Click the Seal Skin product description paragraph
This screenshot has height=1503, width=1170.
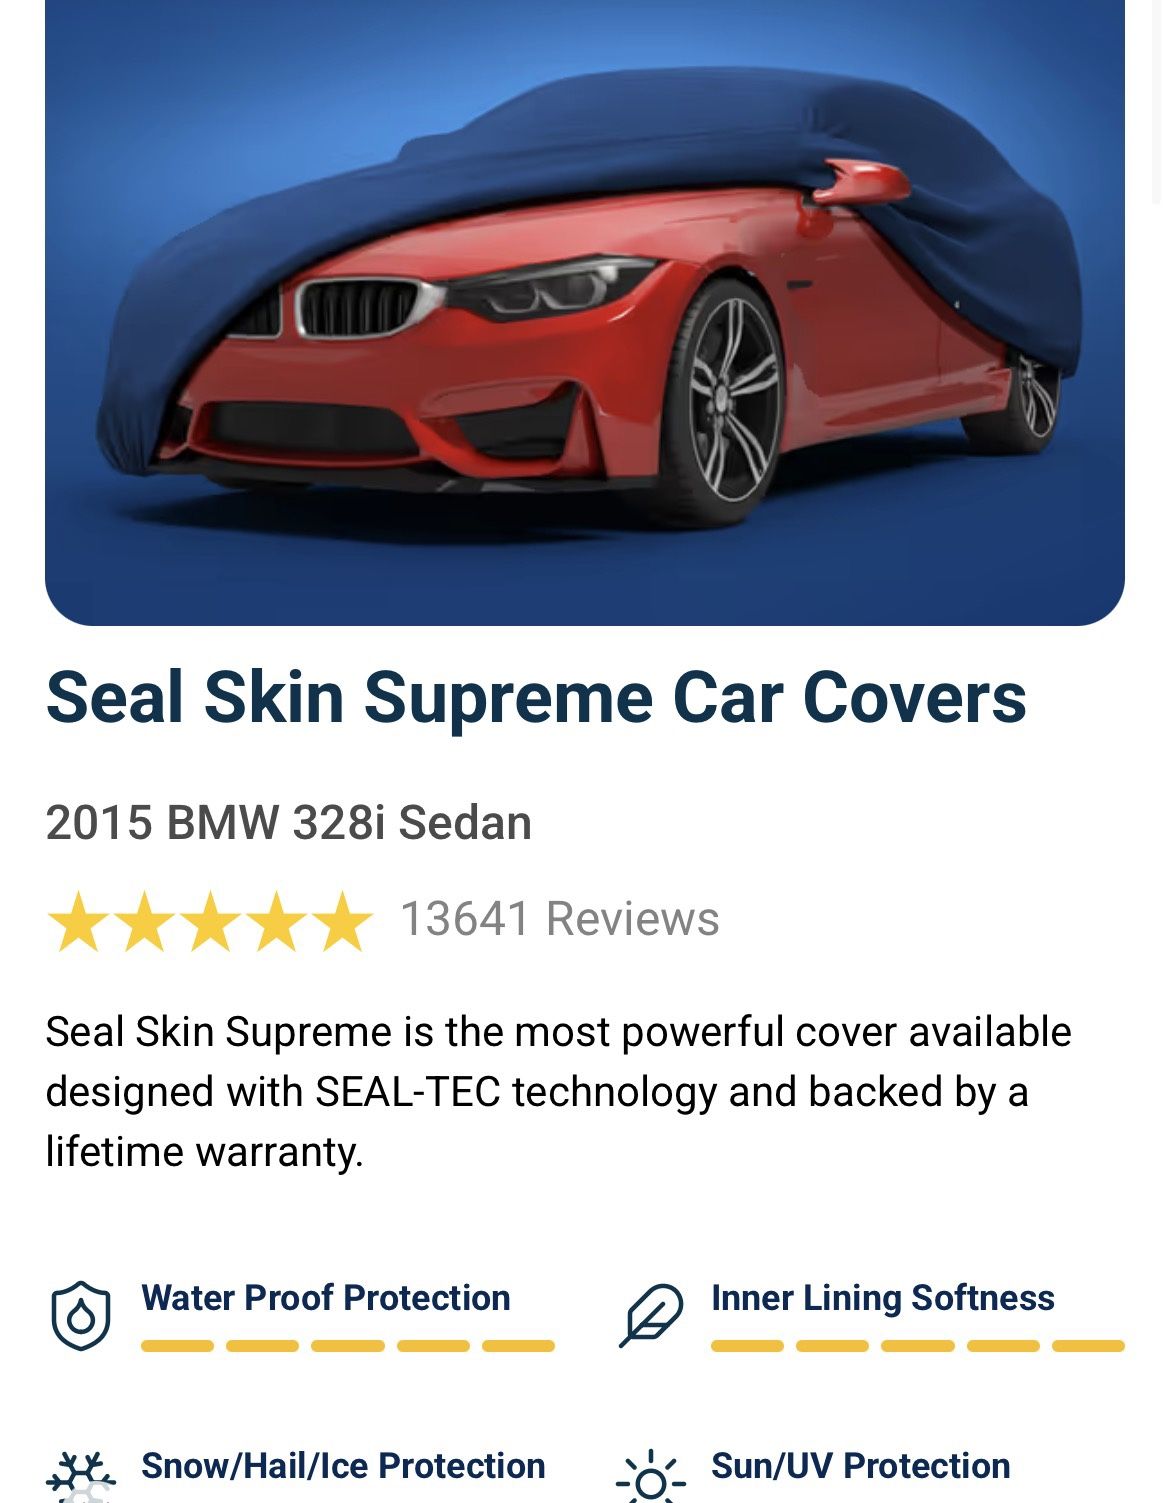(558, 1092)
